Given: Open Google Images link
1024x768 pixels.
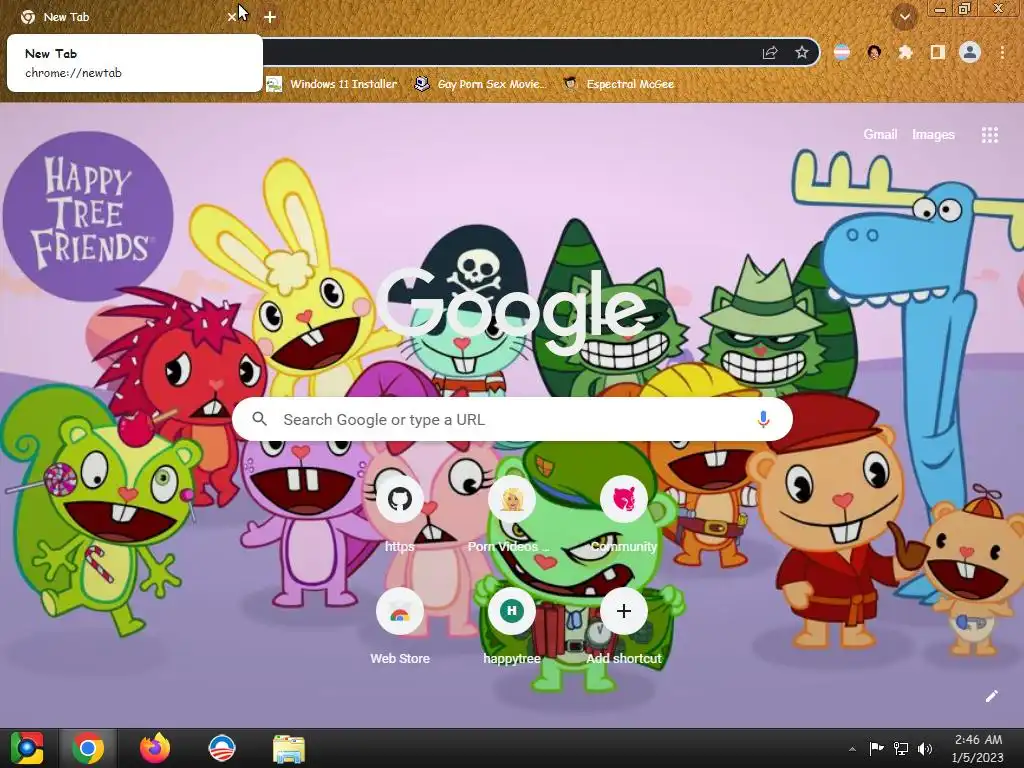Looking at the screenshot, I should [933, 135].
